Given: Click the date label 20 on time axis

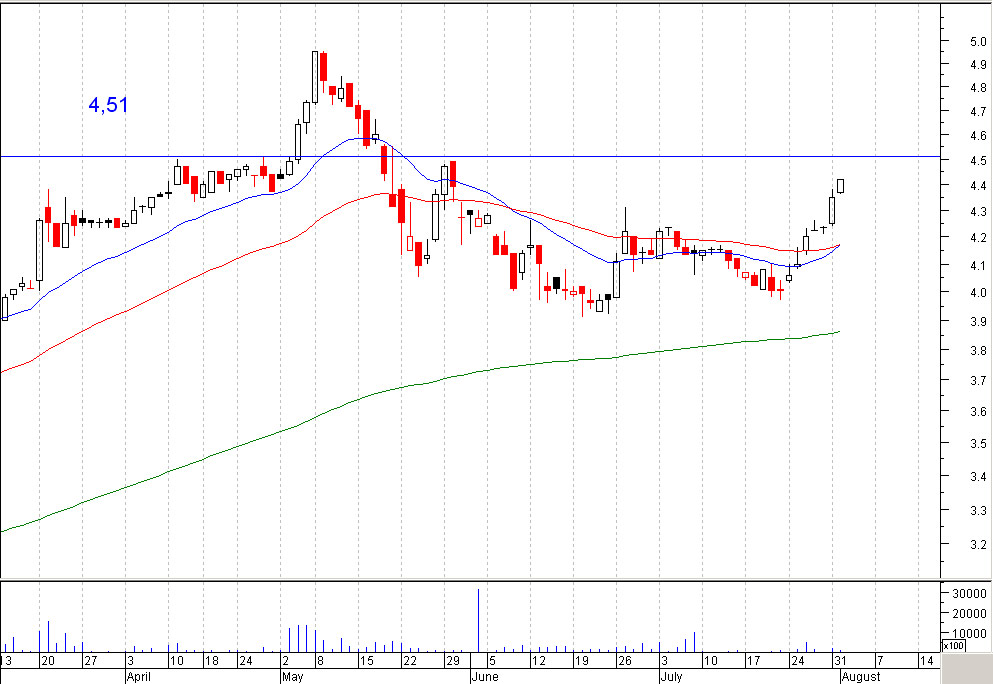Looking at the screenshot, I should tap(47, 661).
